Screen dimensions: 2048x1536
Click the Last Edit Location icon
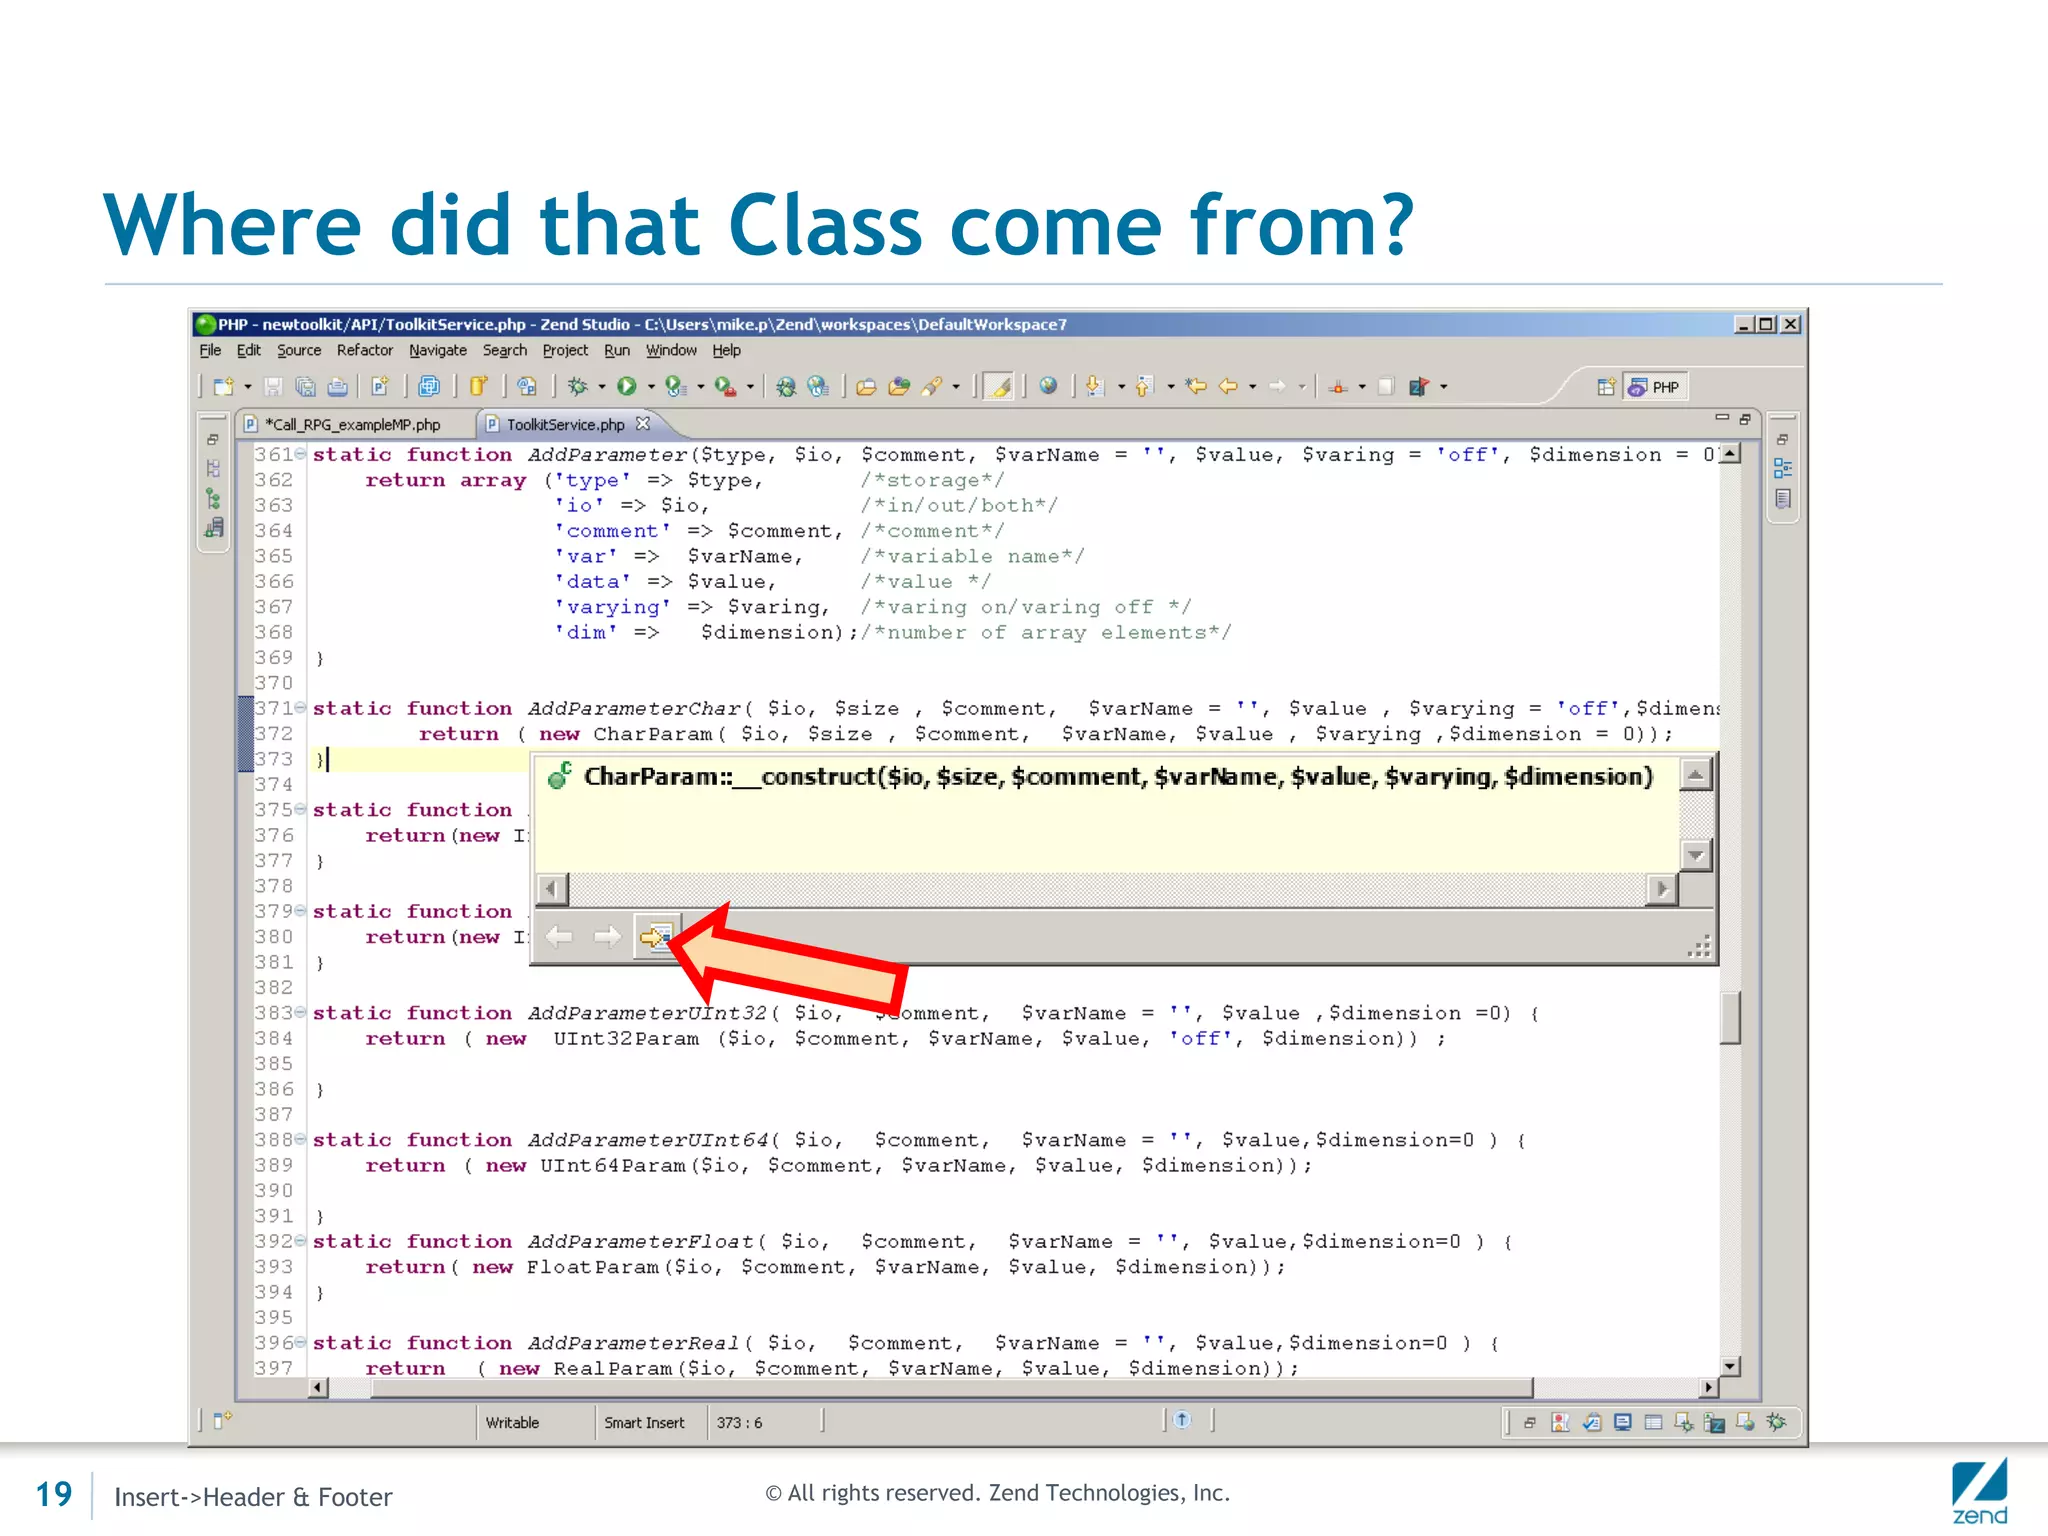pyautogui.click(x=1196, y=387)
